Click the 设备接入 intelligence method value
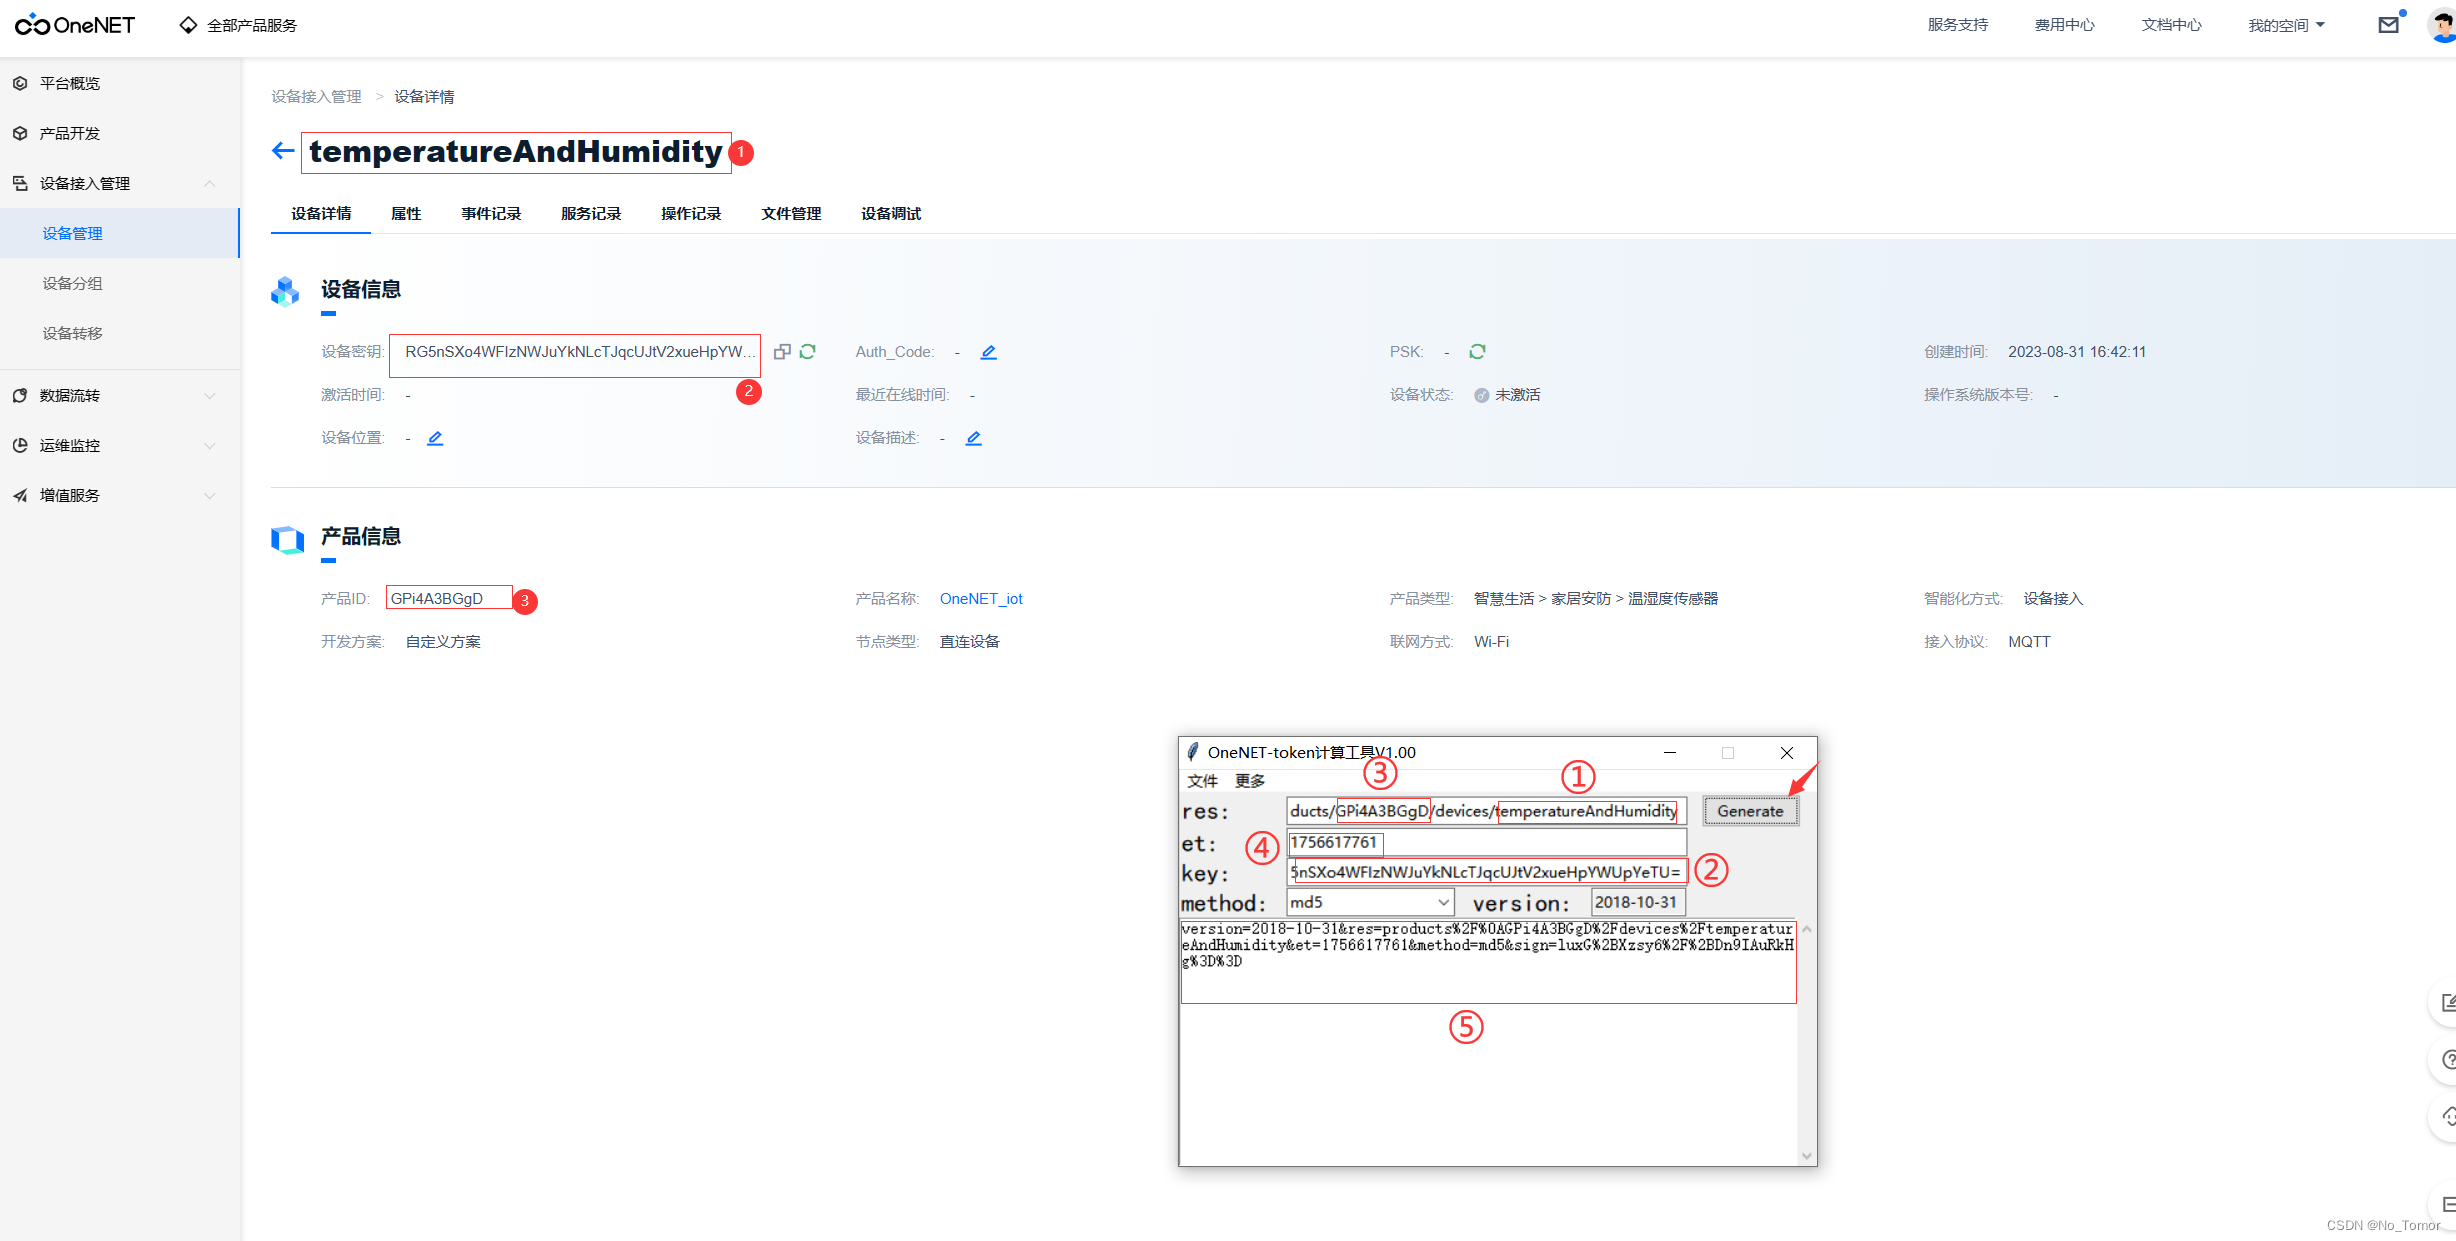This screenshot has height=1241, width=2456. 2053,598
